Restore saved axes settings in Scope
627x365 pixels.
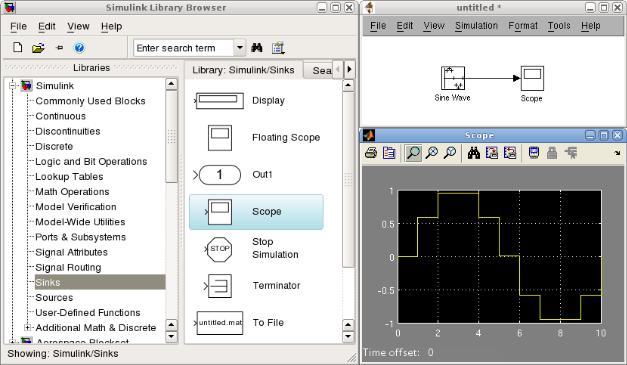coord(510,153)
